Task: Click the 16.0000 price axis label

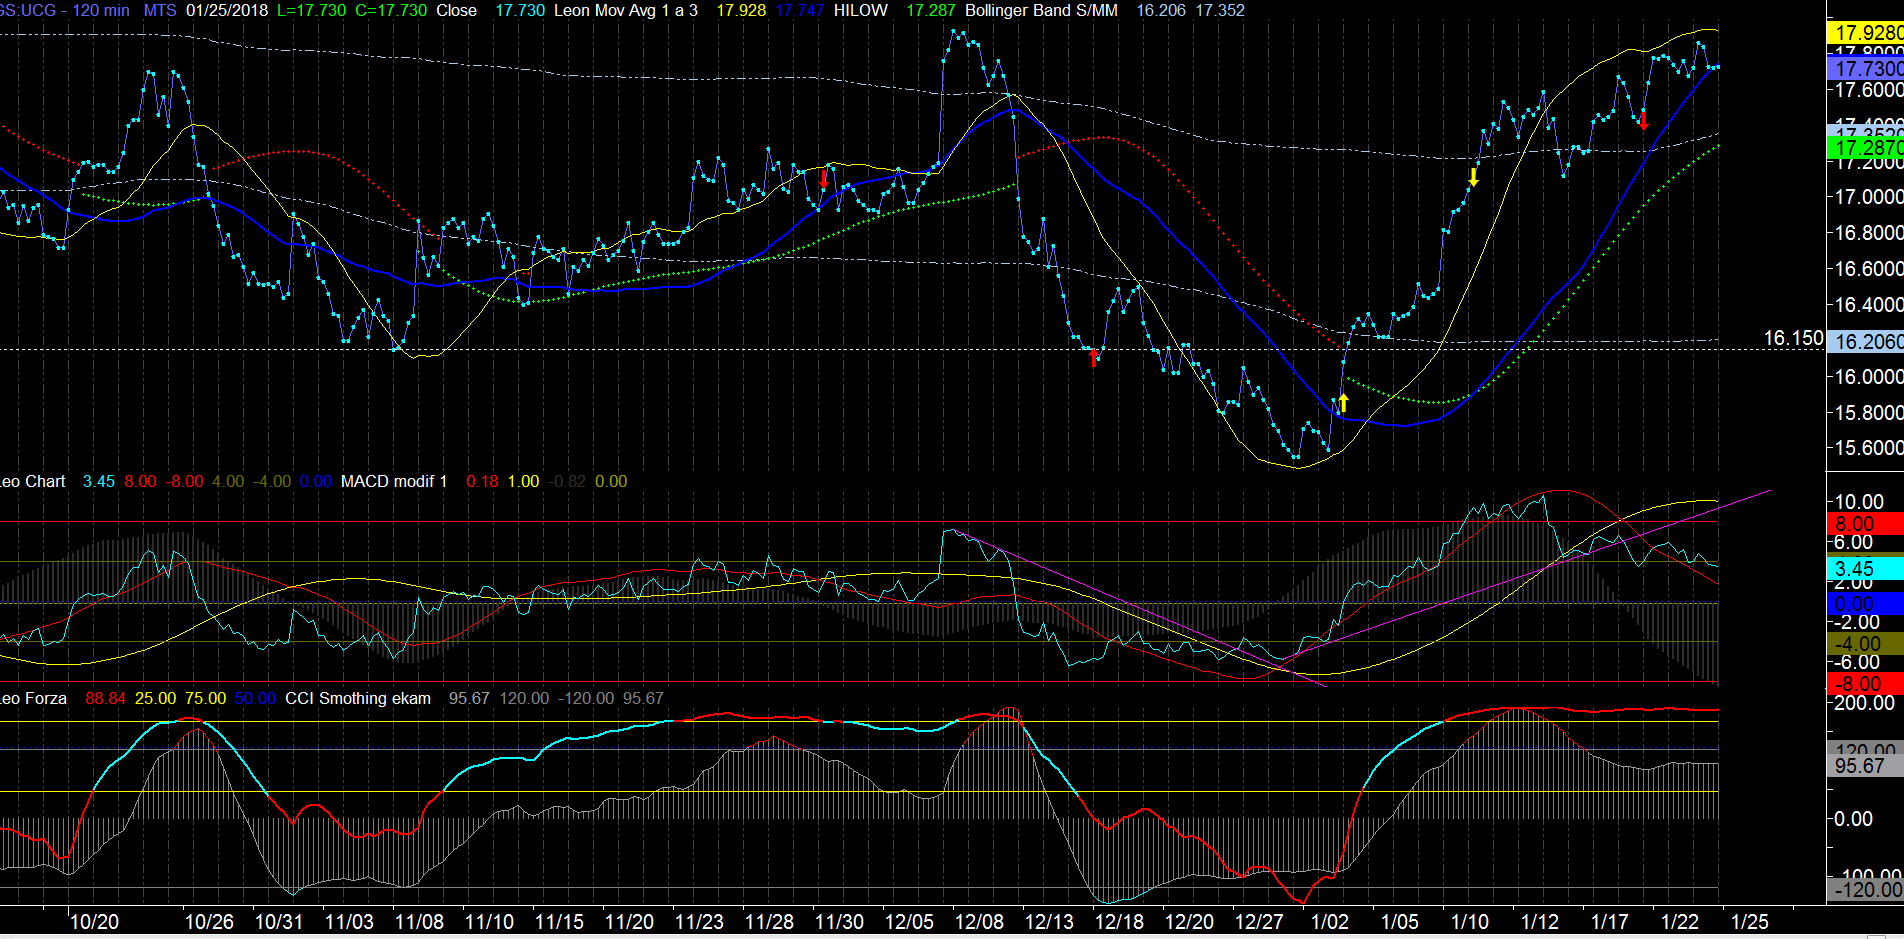Action: (x=1868, y=377)
